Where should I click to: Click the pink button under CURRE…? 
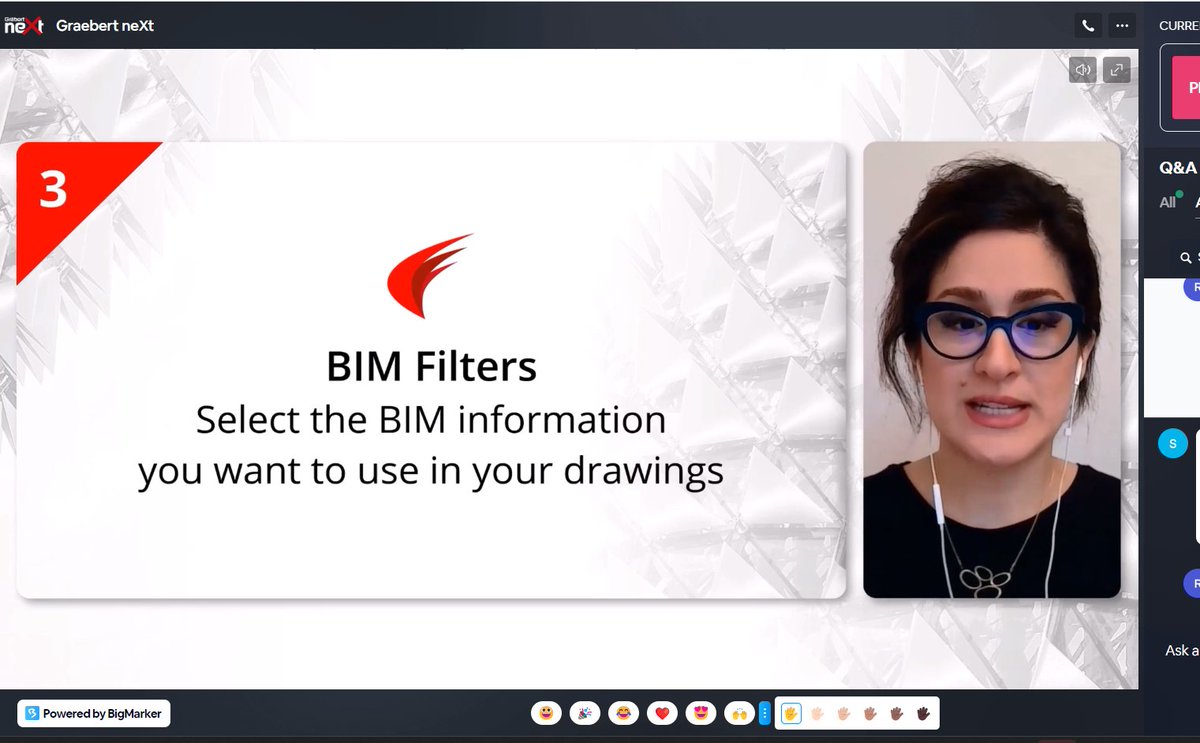tap(1186, 88)
